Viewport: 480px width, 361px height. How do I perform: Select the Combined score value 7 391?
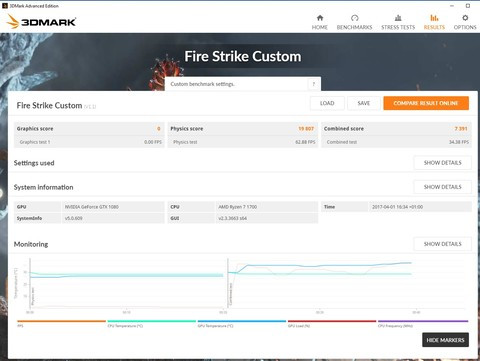(x=461, y=129)
